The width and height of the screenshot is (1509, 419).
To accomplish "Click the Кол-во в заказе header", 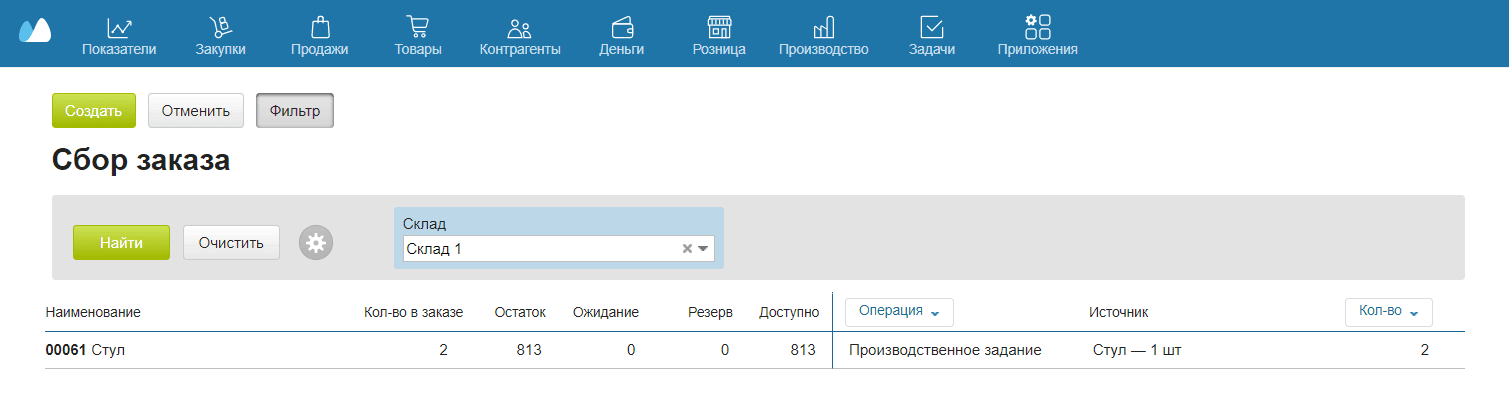I will 413,312.
